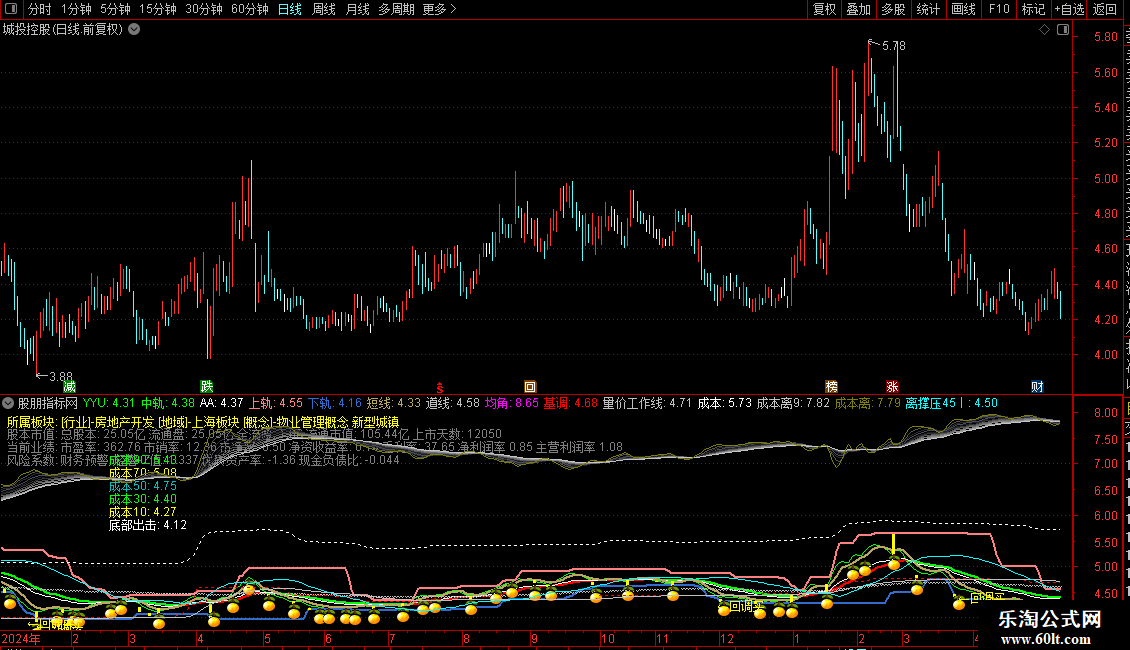1130x650 pixels.
Task: Expand the 更多 periods menu
Action: (440, 9)
